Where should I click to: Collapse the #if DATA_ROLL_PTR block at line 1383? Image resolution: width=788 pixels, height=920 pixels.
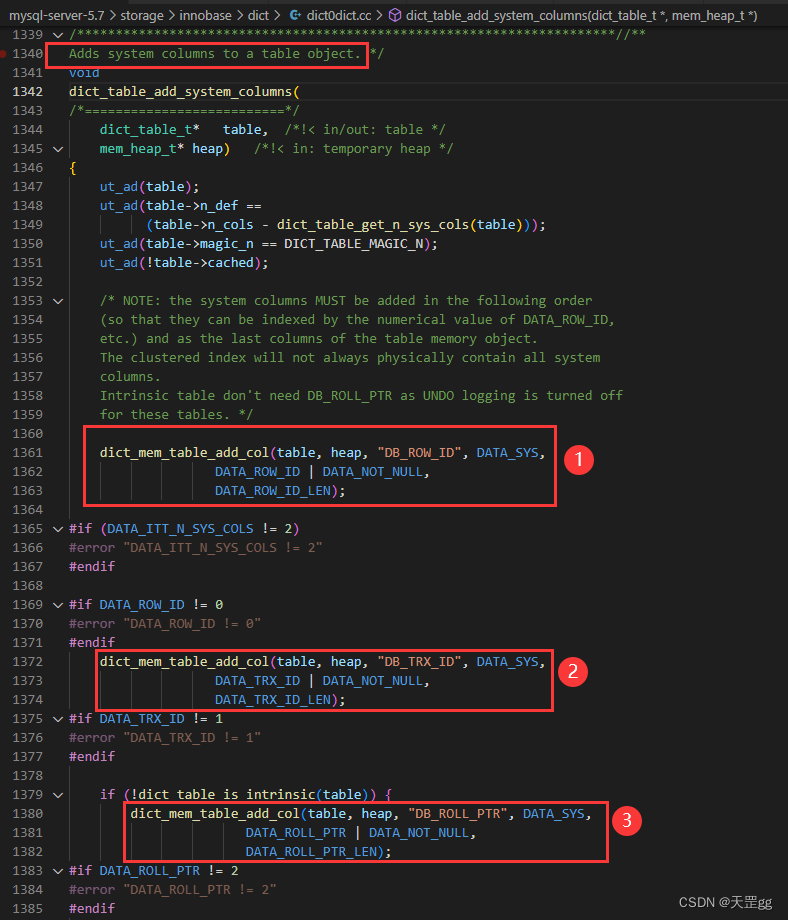pos(58,871)
